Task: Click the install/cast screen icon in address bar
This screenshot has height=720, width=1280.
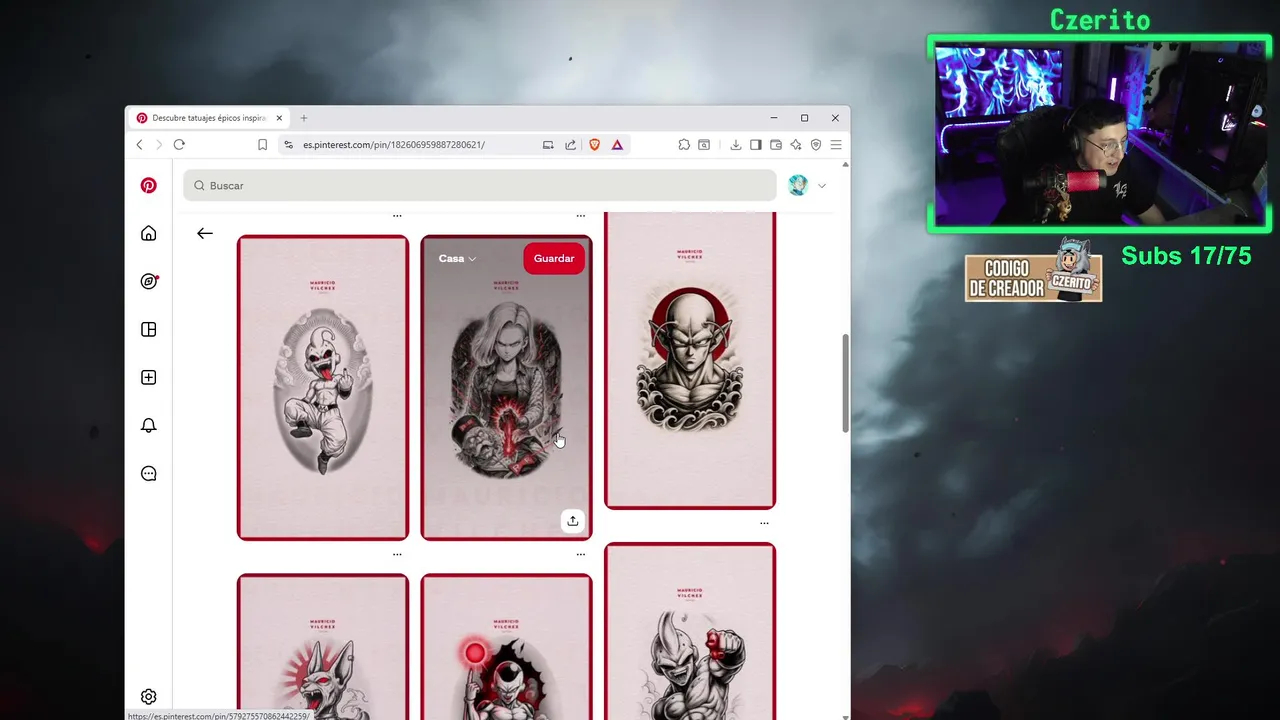Action: (x=548, y=144)
